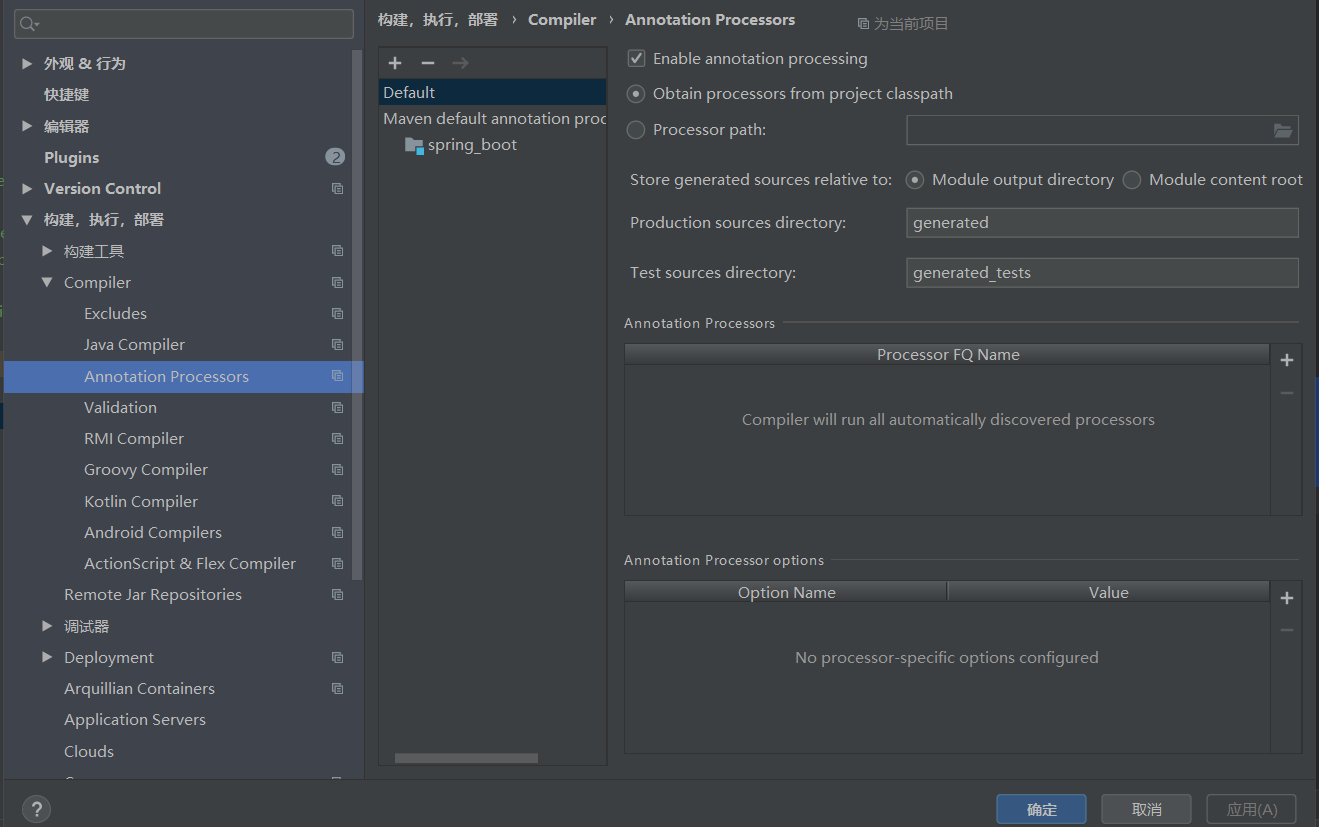Screen dimensions: 1319x827
Task: Select Maven default annotation processors profile
Action: [x=492, y=118]
